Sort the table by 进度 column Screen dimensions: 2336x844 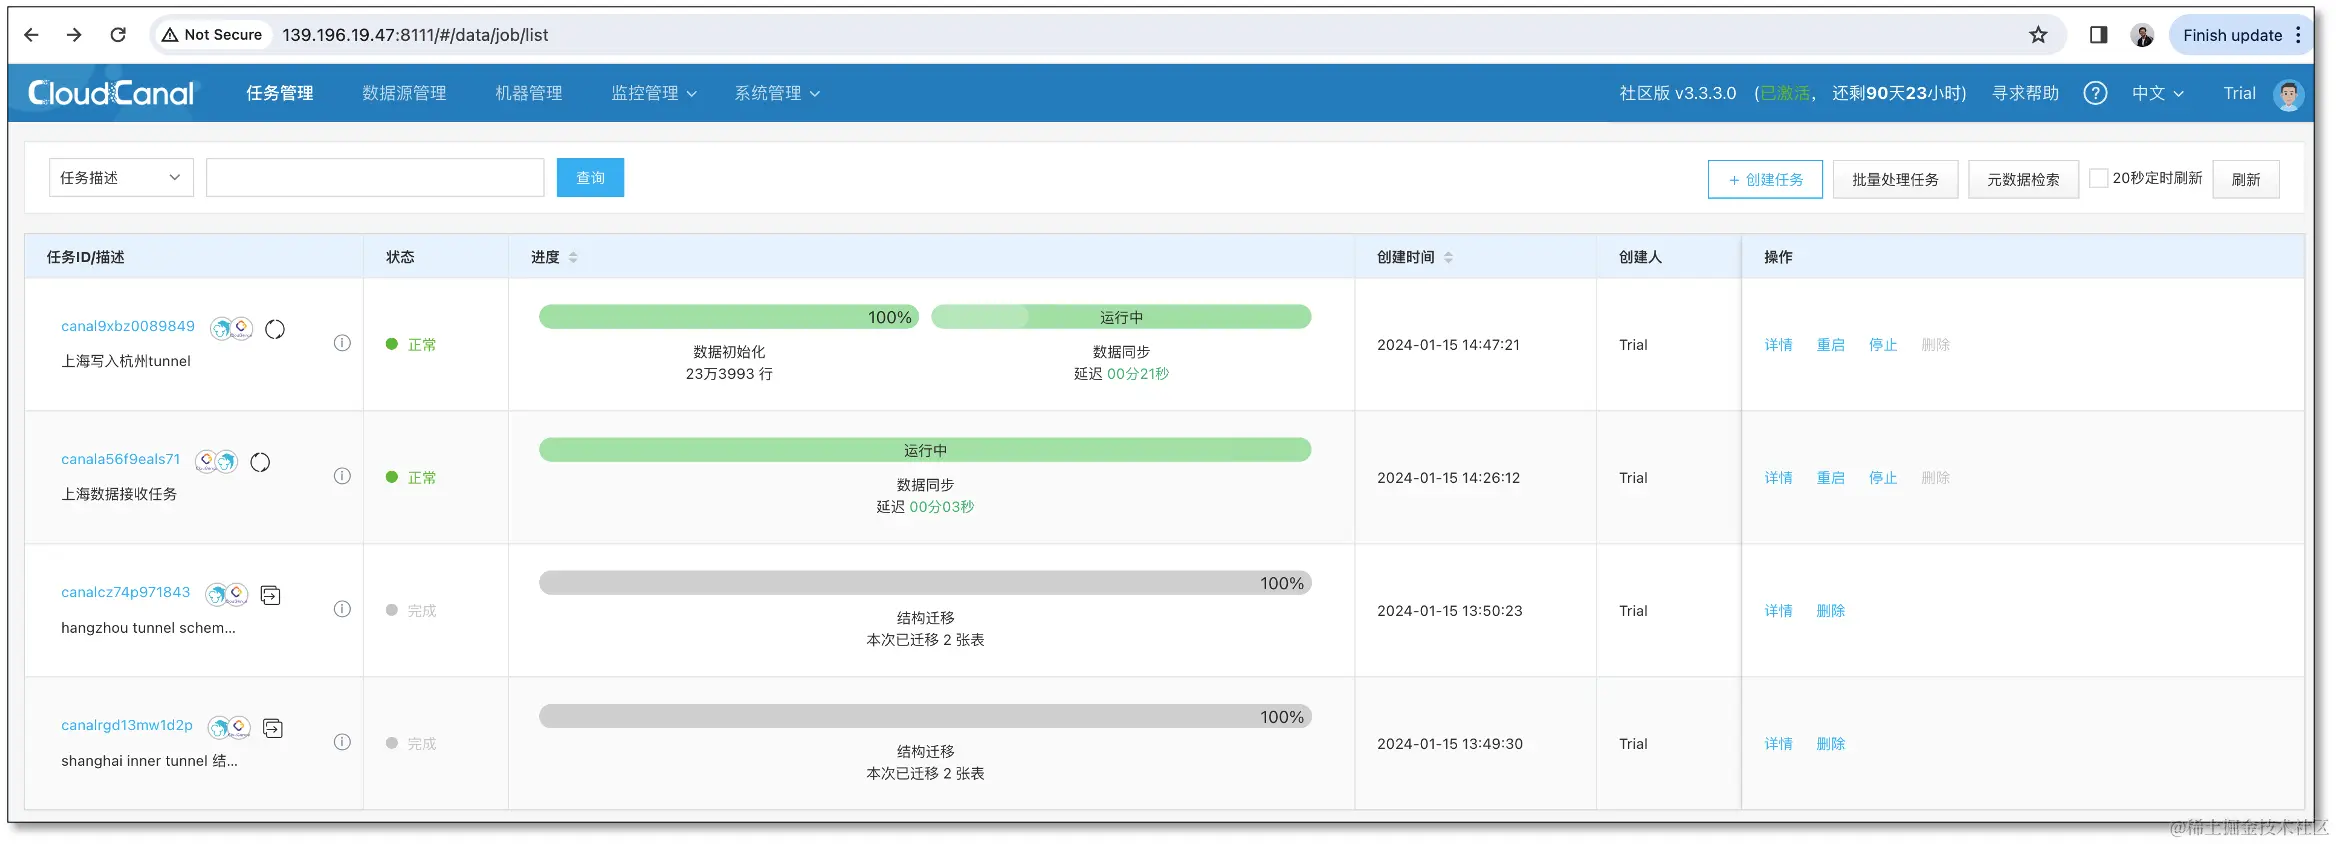pyautogui.click(x=573, y=257)
